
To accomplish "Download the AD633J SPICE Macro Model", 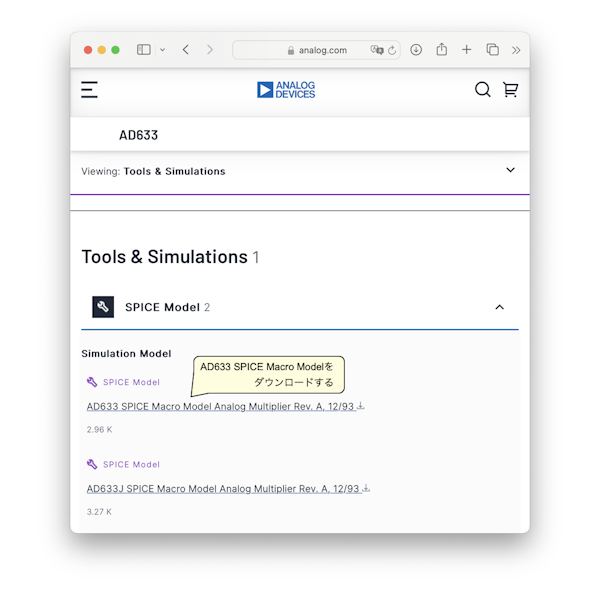I will point(228,488).
